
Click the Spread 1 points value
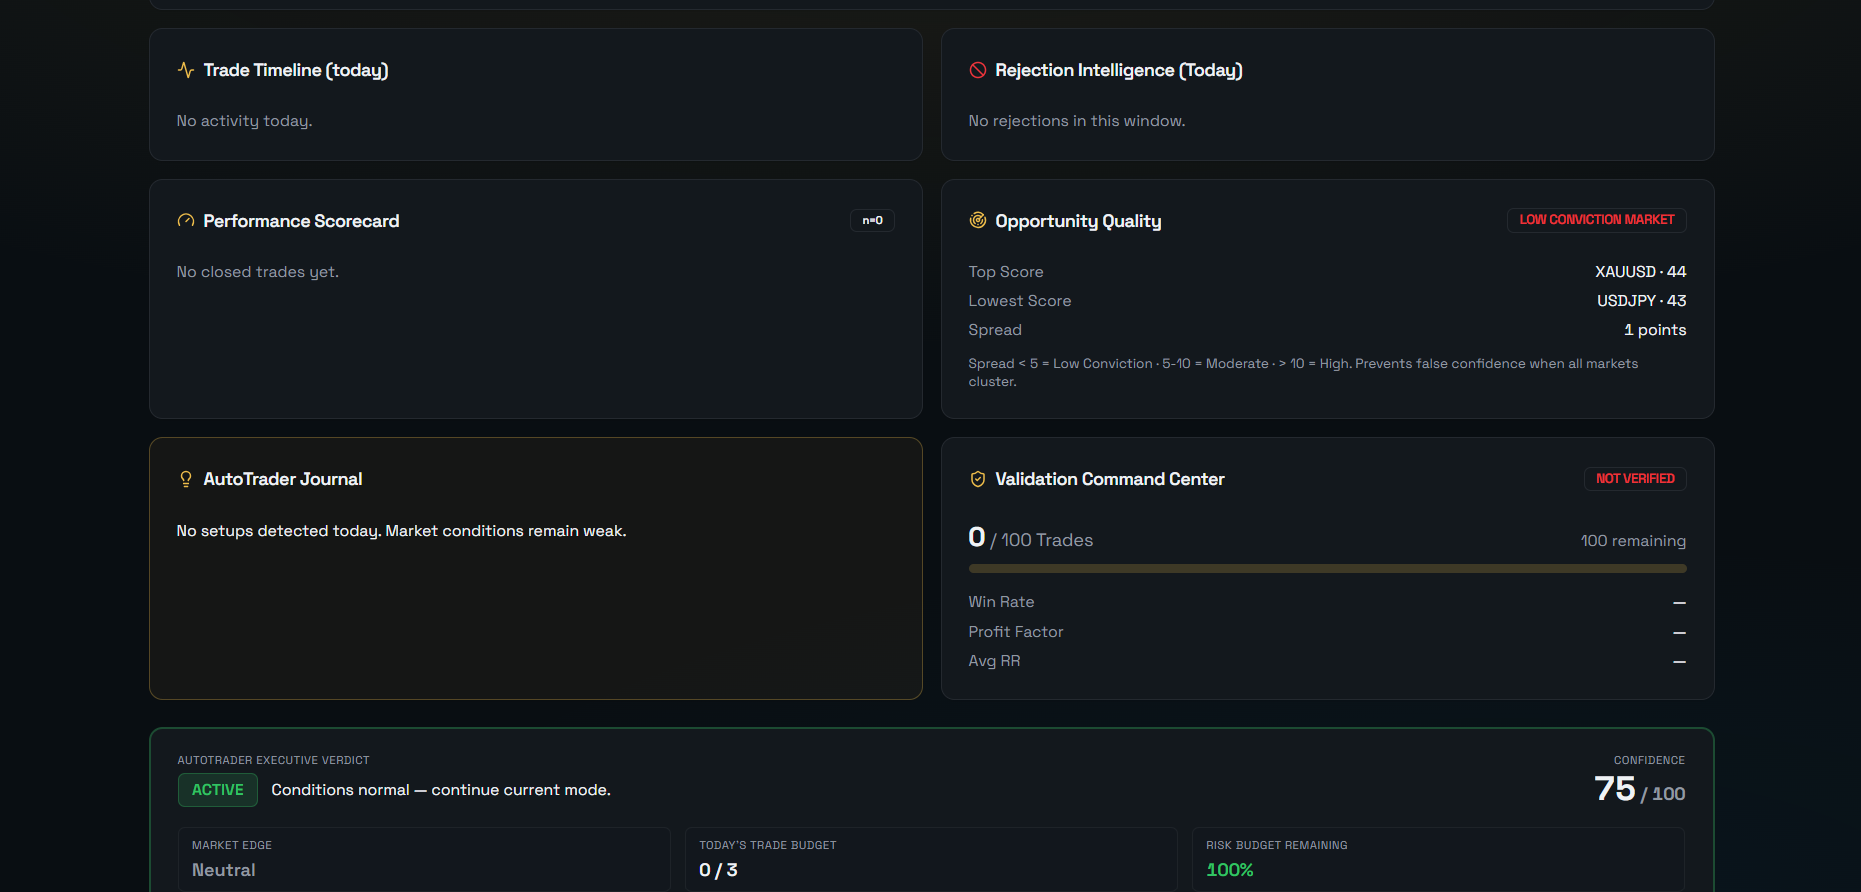pos(1655,330)
